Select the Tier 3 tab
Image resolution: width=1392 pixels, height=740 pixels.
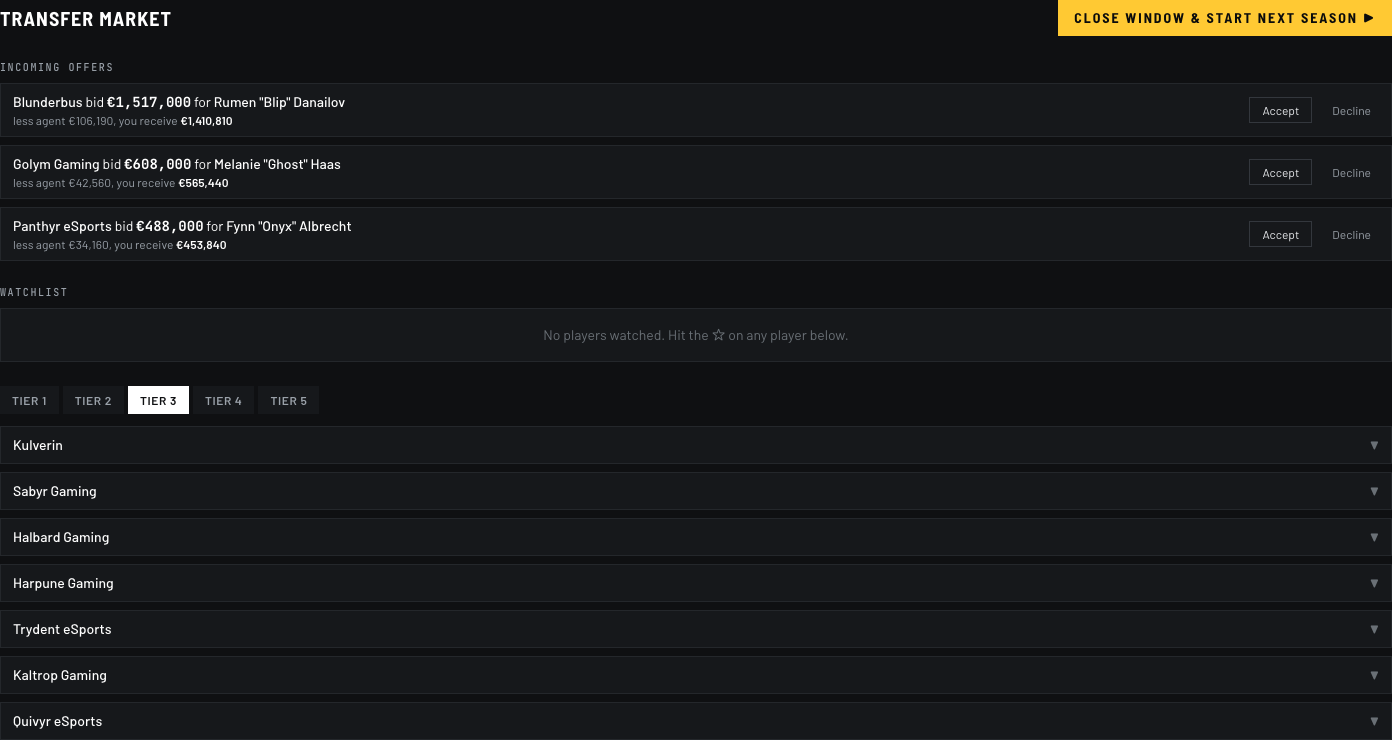[x=158, y=401]
